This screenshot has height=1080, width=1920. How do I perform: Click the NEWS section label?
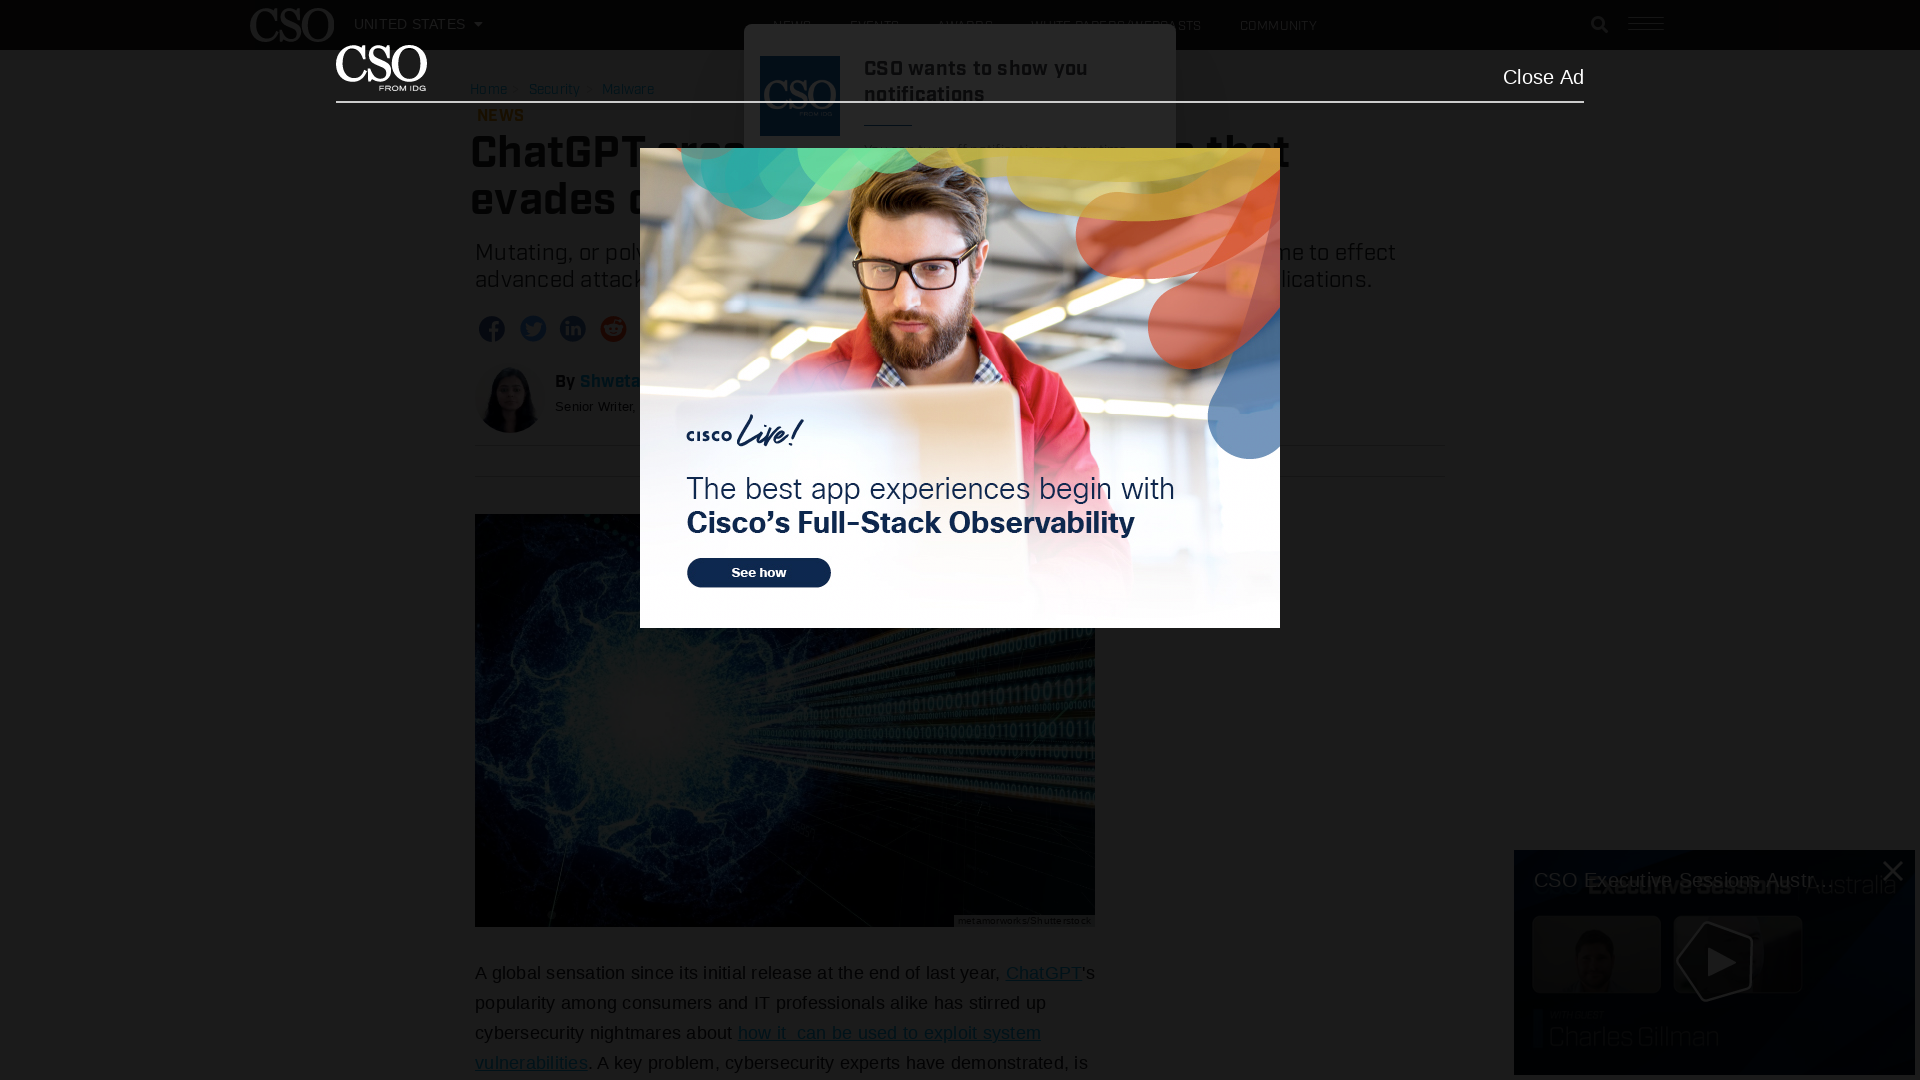tap(500, 115)
